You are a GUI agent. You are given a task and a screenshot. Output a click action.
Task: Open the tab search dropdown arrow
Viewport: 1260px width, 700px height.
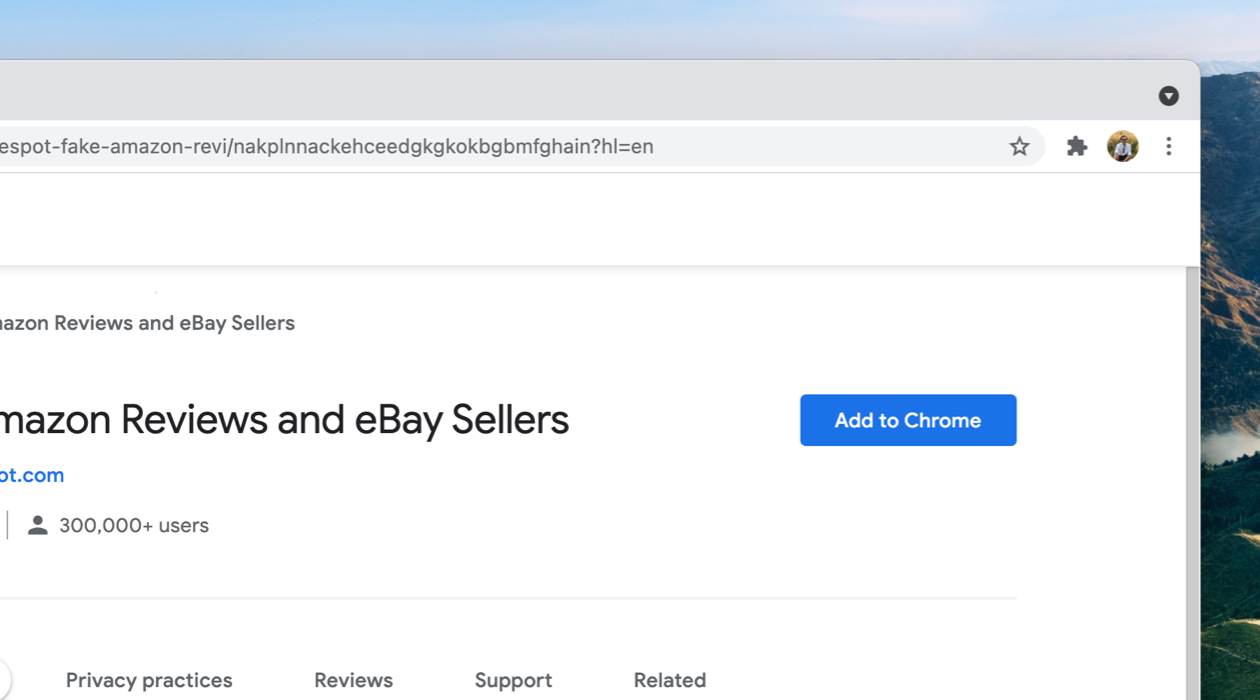pyautogui.click(x=1168, y=96)
